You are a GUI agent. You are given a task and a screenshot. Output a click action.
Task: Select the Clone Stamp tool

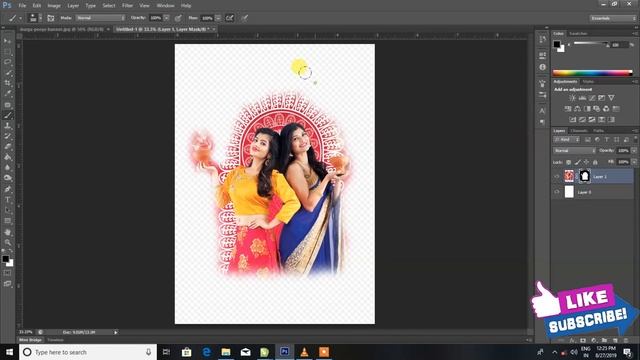(7, 126)
